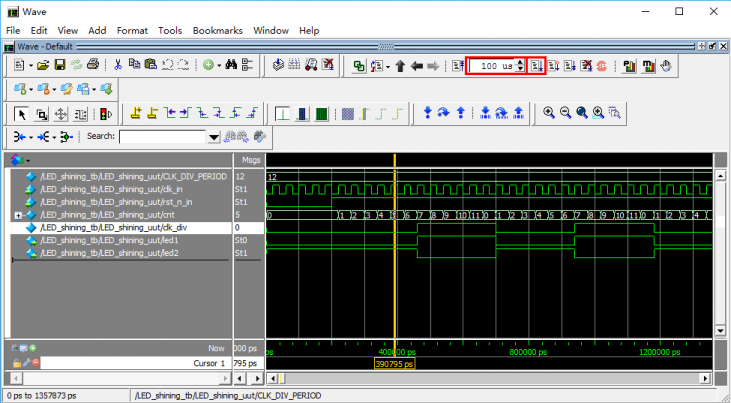Open the Add menu
The image size is (731, 403).
coord(97,31)
